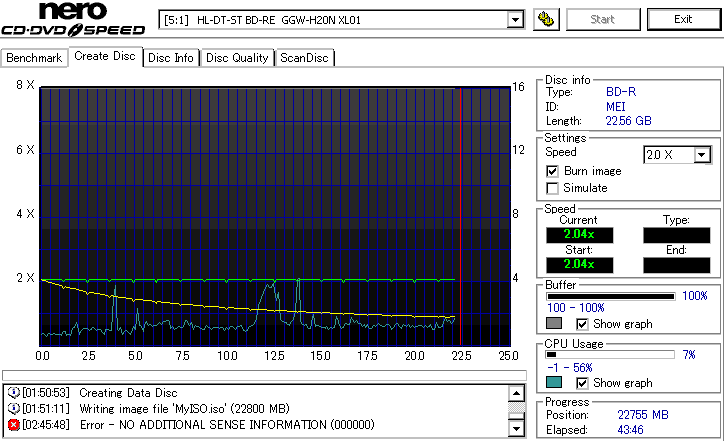Toggle the Burn image checkbox

[552, 171]
